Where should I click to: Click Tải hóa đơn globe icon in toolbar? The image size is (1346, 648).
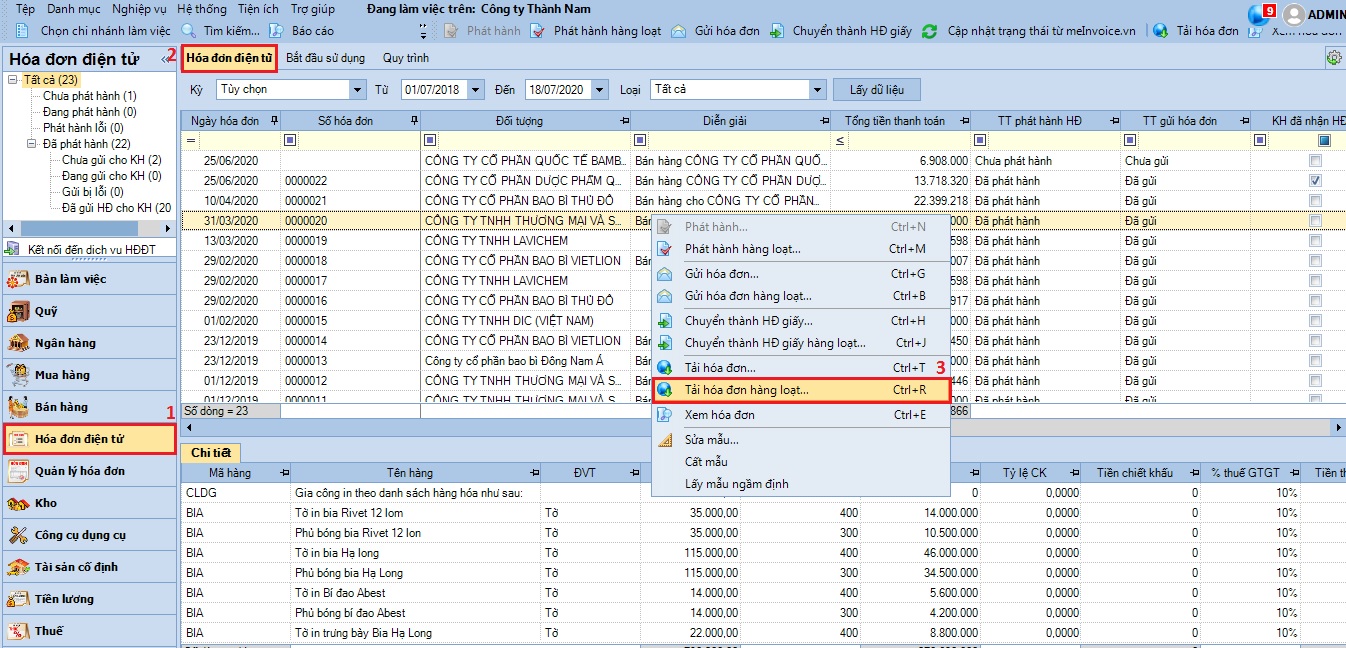click(1160, 31)
